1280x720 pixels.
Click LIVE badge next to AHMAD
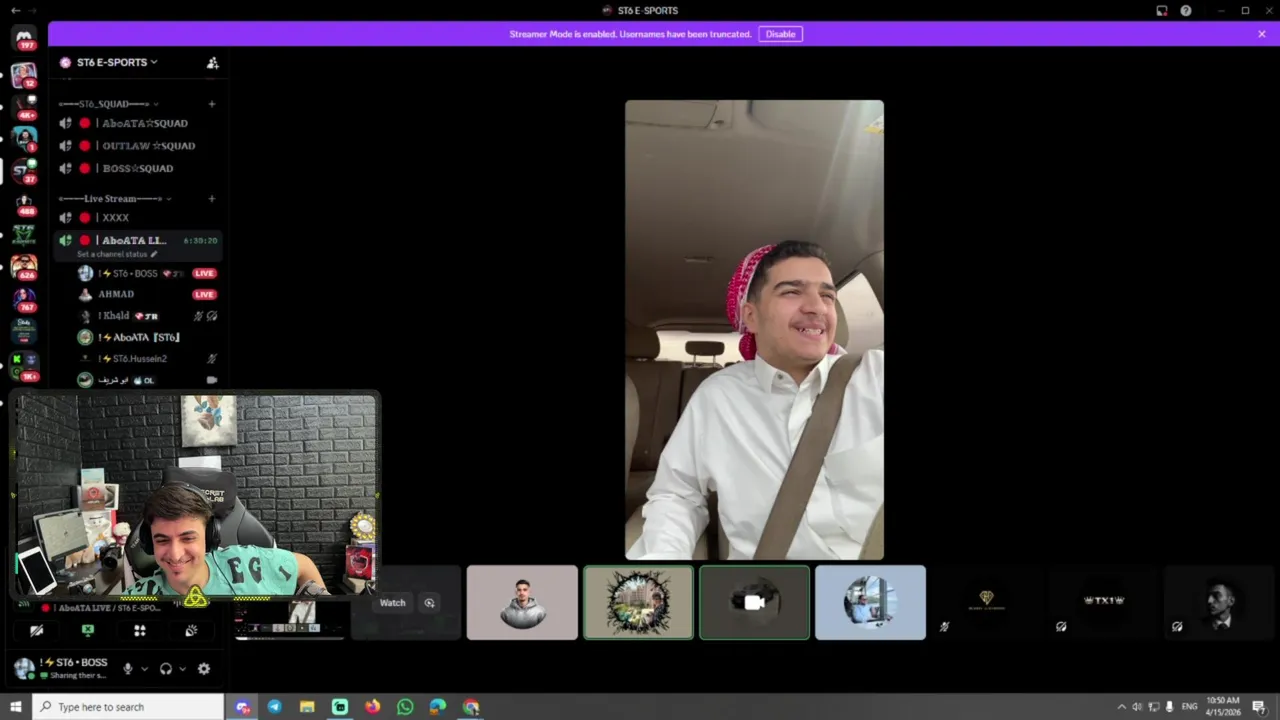tap(204, 294)
